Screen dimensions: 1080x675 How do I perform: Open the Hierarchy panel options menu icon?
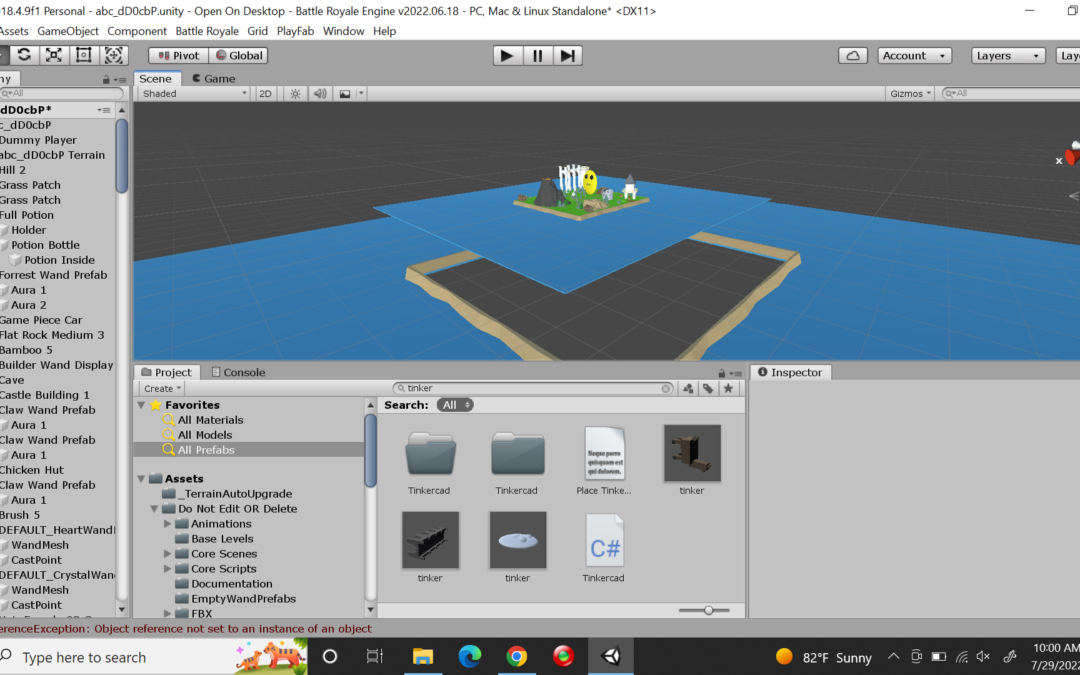pyautogui.click(x=120, y=80)
